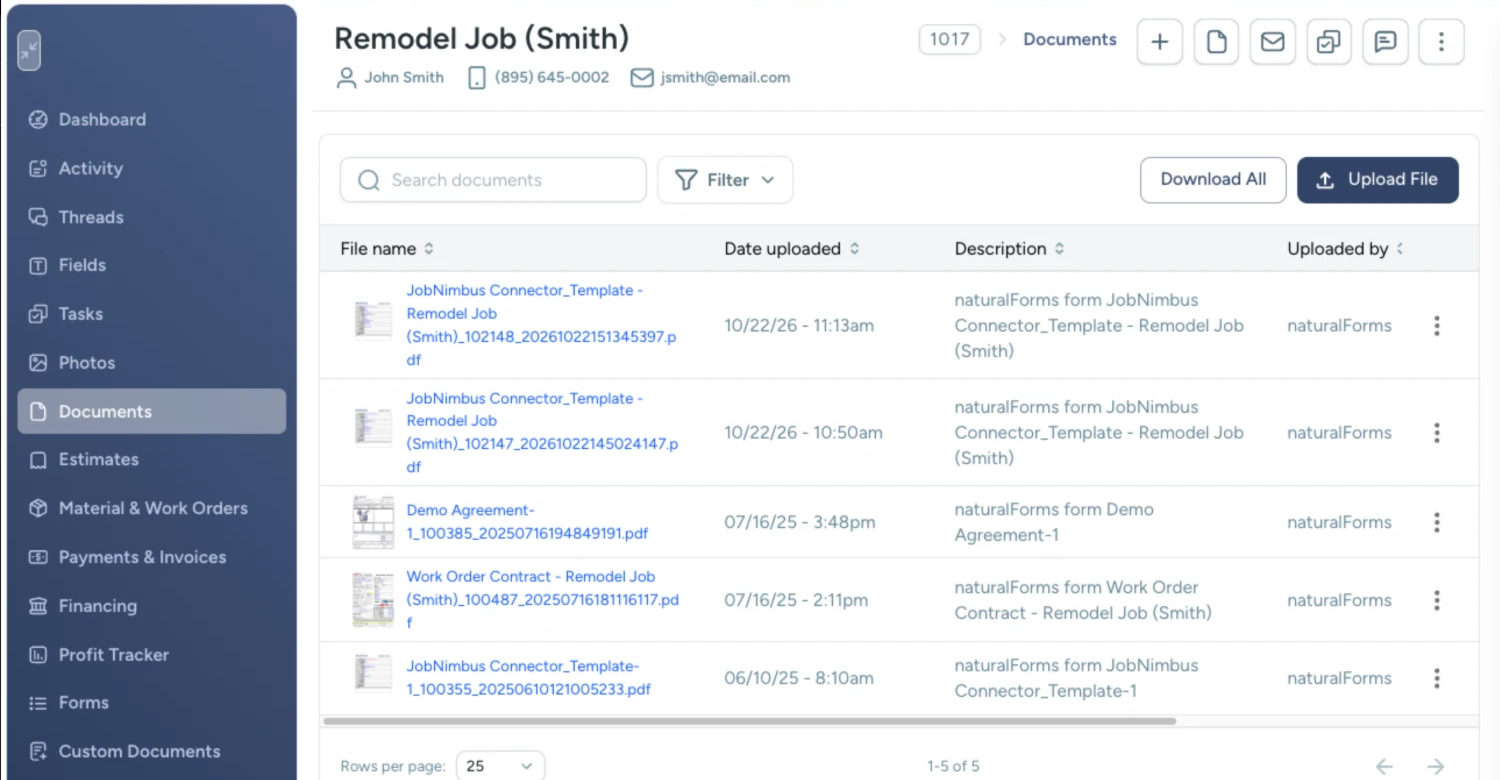Screen dimensions: 1500x780
Task: Click the new document icon in header
Action: tap(1216, 42)
